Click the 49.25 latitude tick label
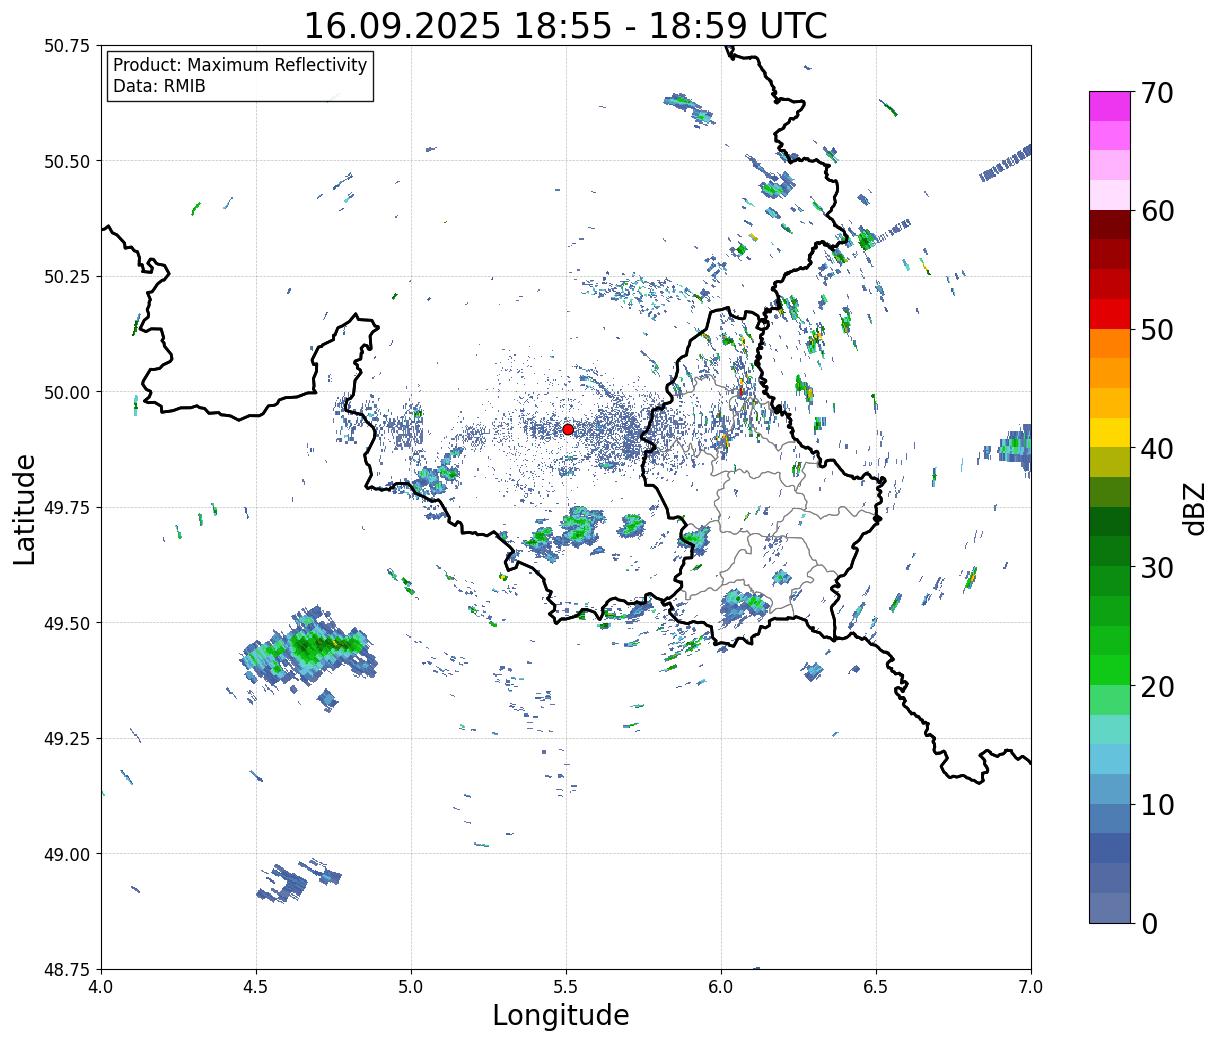Image resolution: width=1219 pixels, height=1040 pixels. (67, 739)
